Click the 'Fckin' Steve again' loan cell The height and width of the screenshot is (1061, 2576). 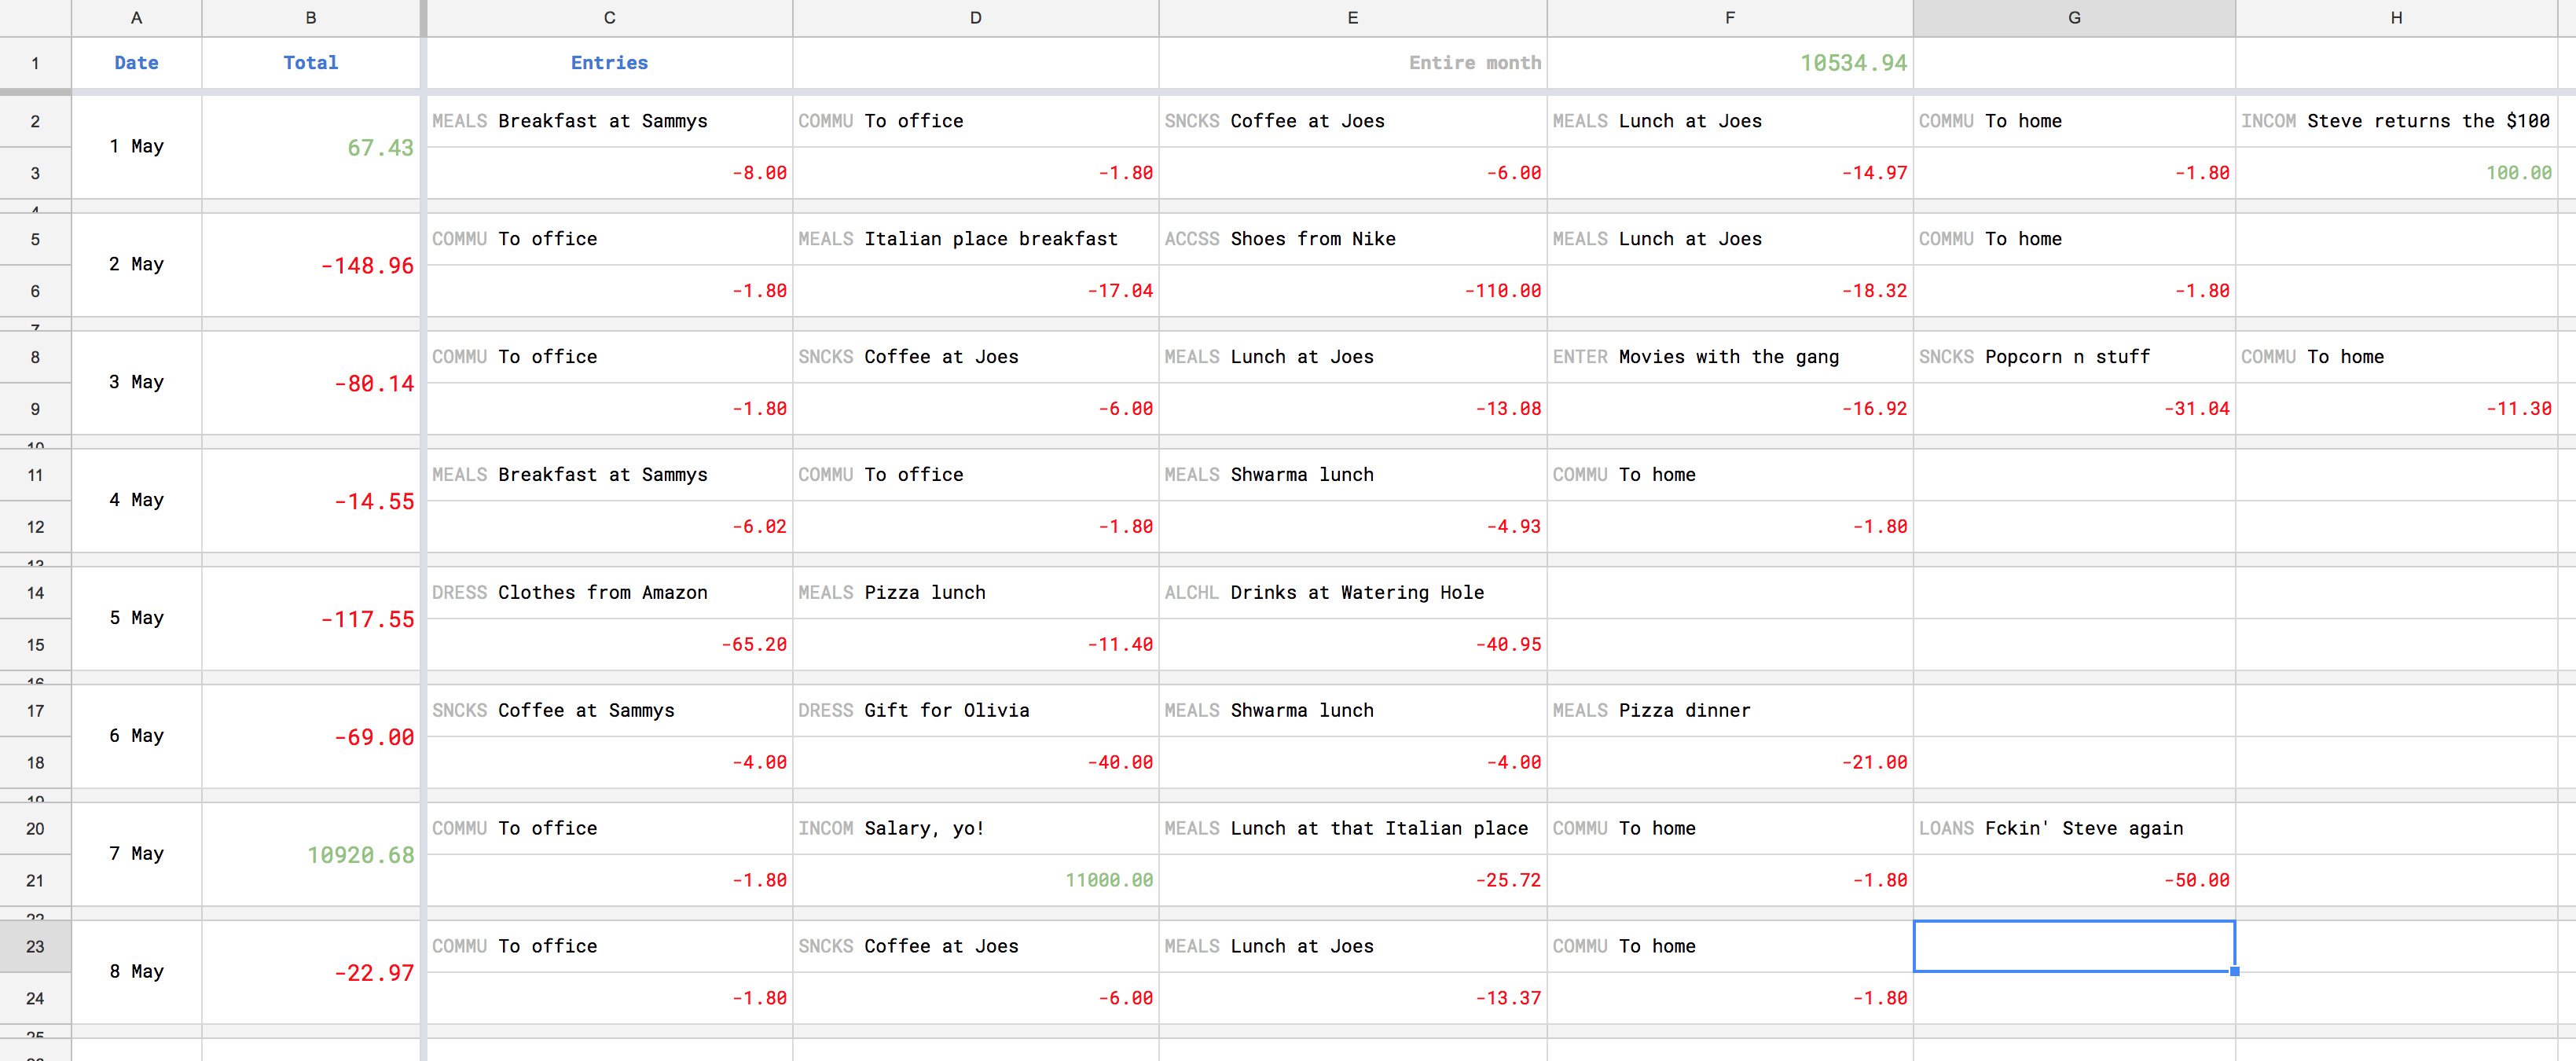click(x=2073, y=828)
